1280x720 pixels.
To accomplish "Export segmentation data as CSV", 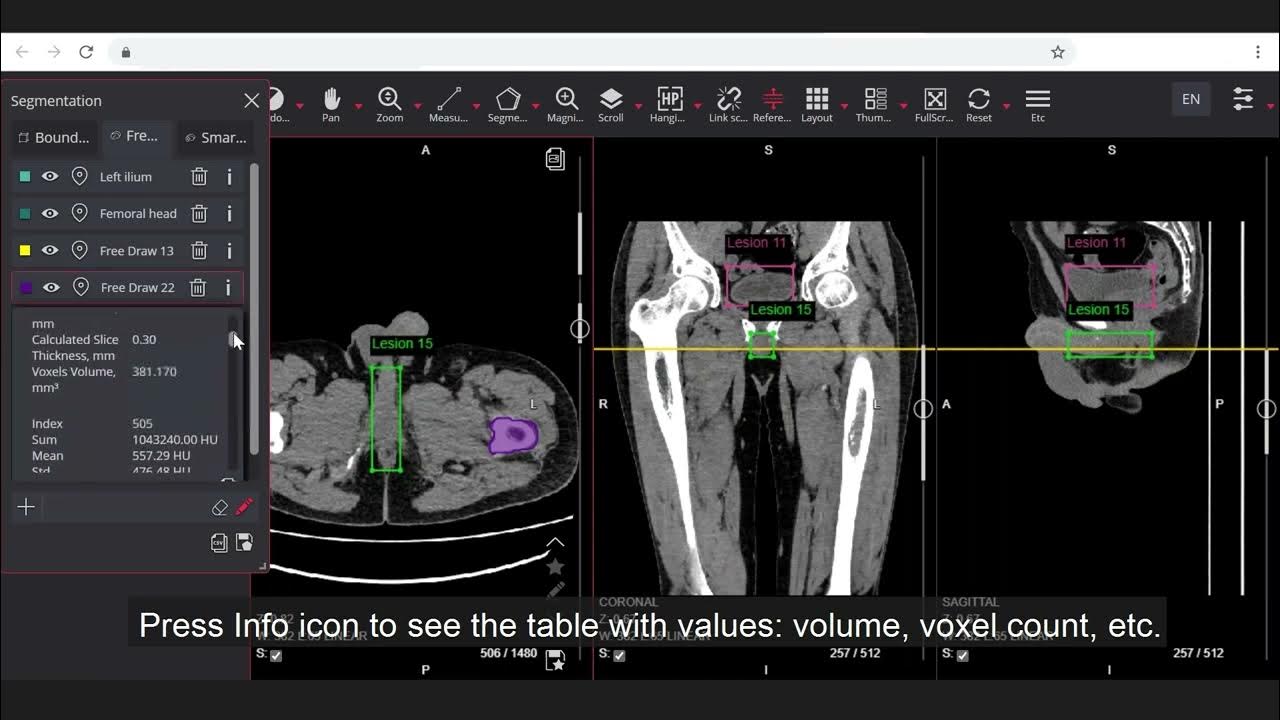I will (x=219, y=543).
